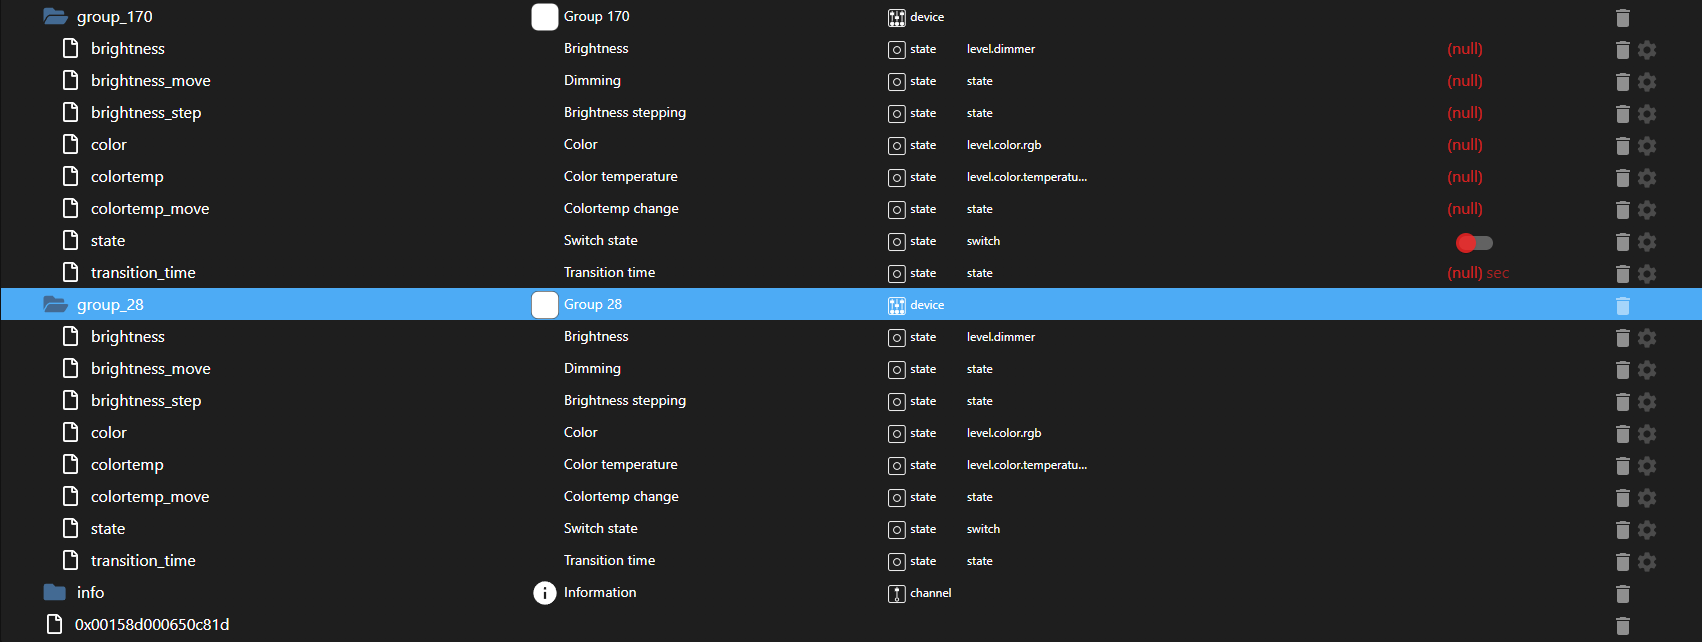1702x642 pixels.
Task: Select group_170 brightness_move tree item
Action: click(151, 81)
